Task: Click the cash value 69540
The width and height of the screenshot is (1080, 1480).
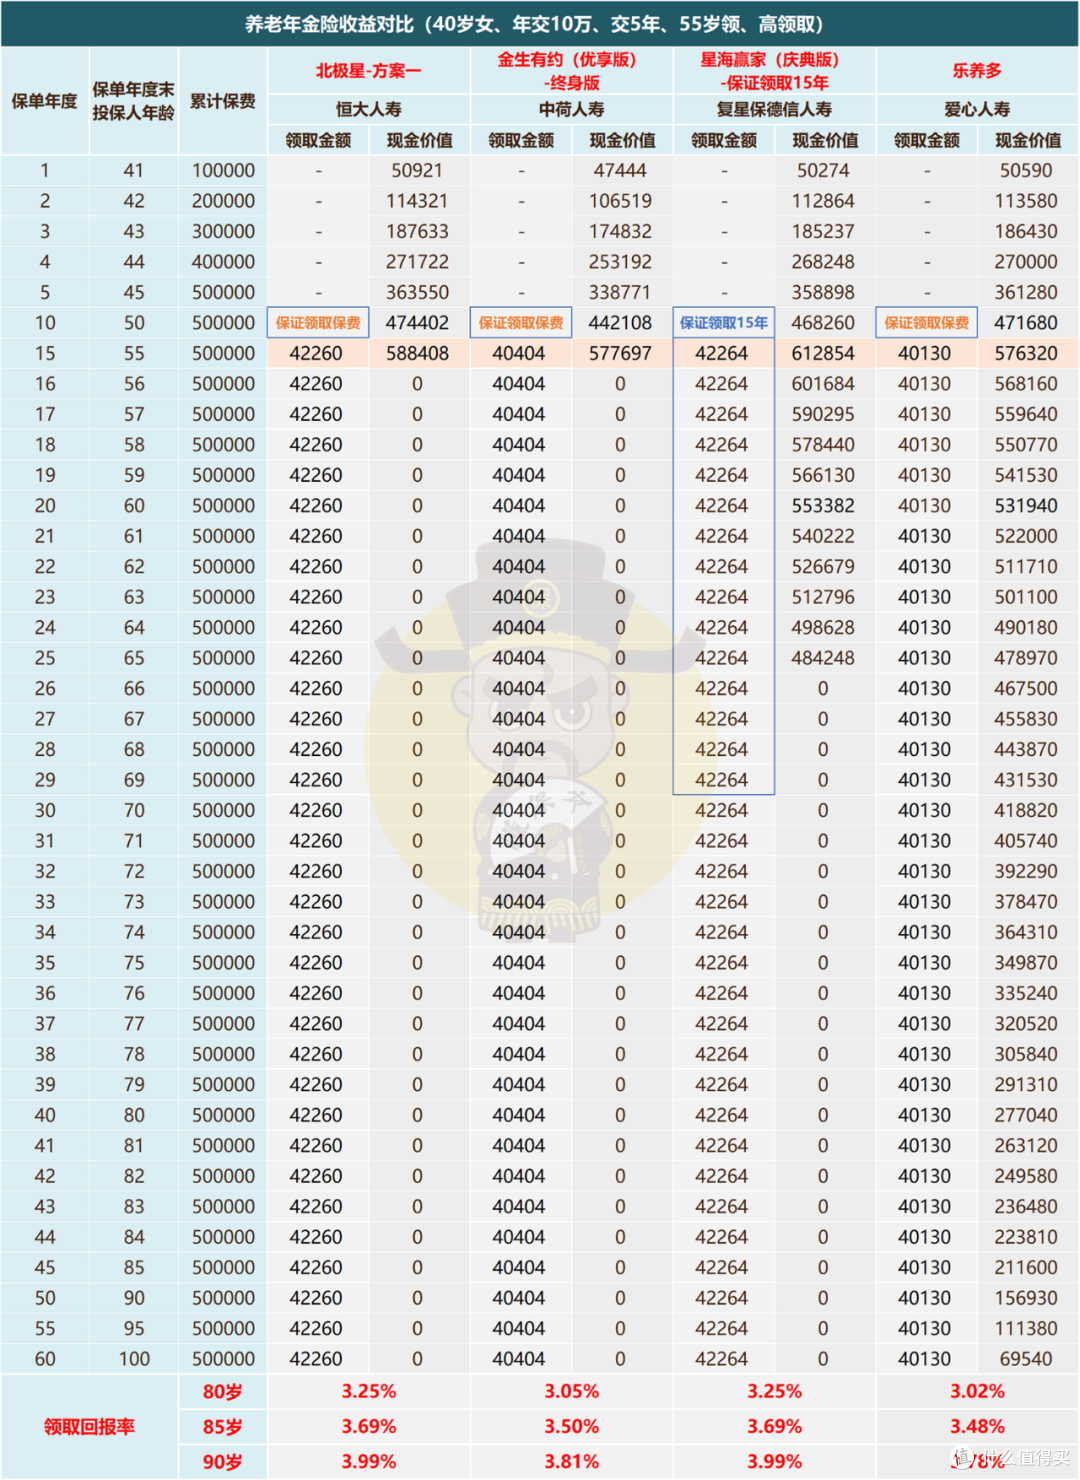Action: [x=1026, y=1359]
